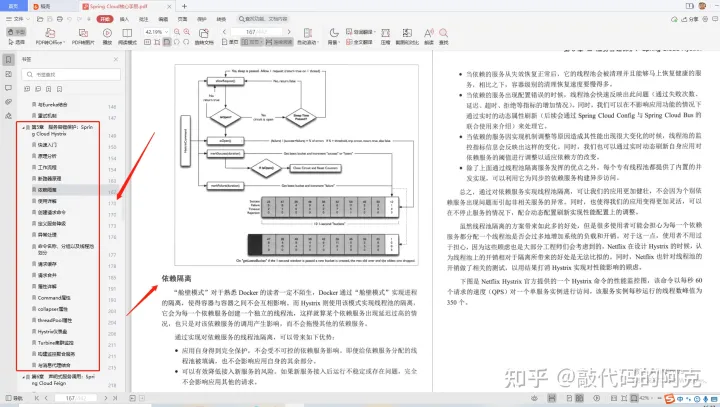Viewport: 720px width, 407px height.
Task: Open screenshot and compare tool
Action: tap(407, 36)
